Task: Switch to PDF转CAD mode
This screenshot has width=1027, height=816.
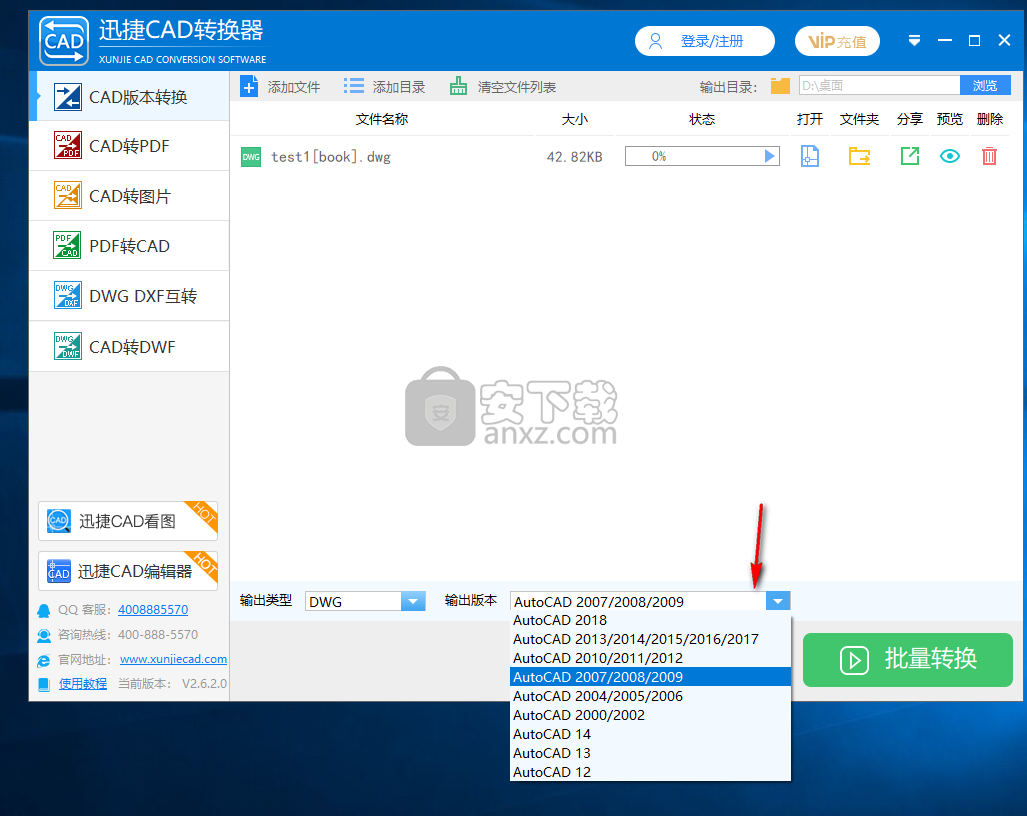Action: [x=129, y=246]
